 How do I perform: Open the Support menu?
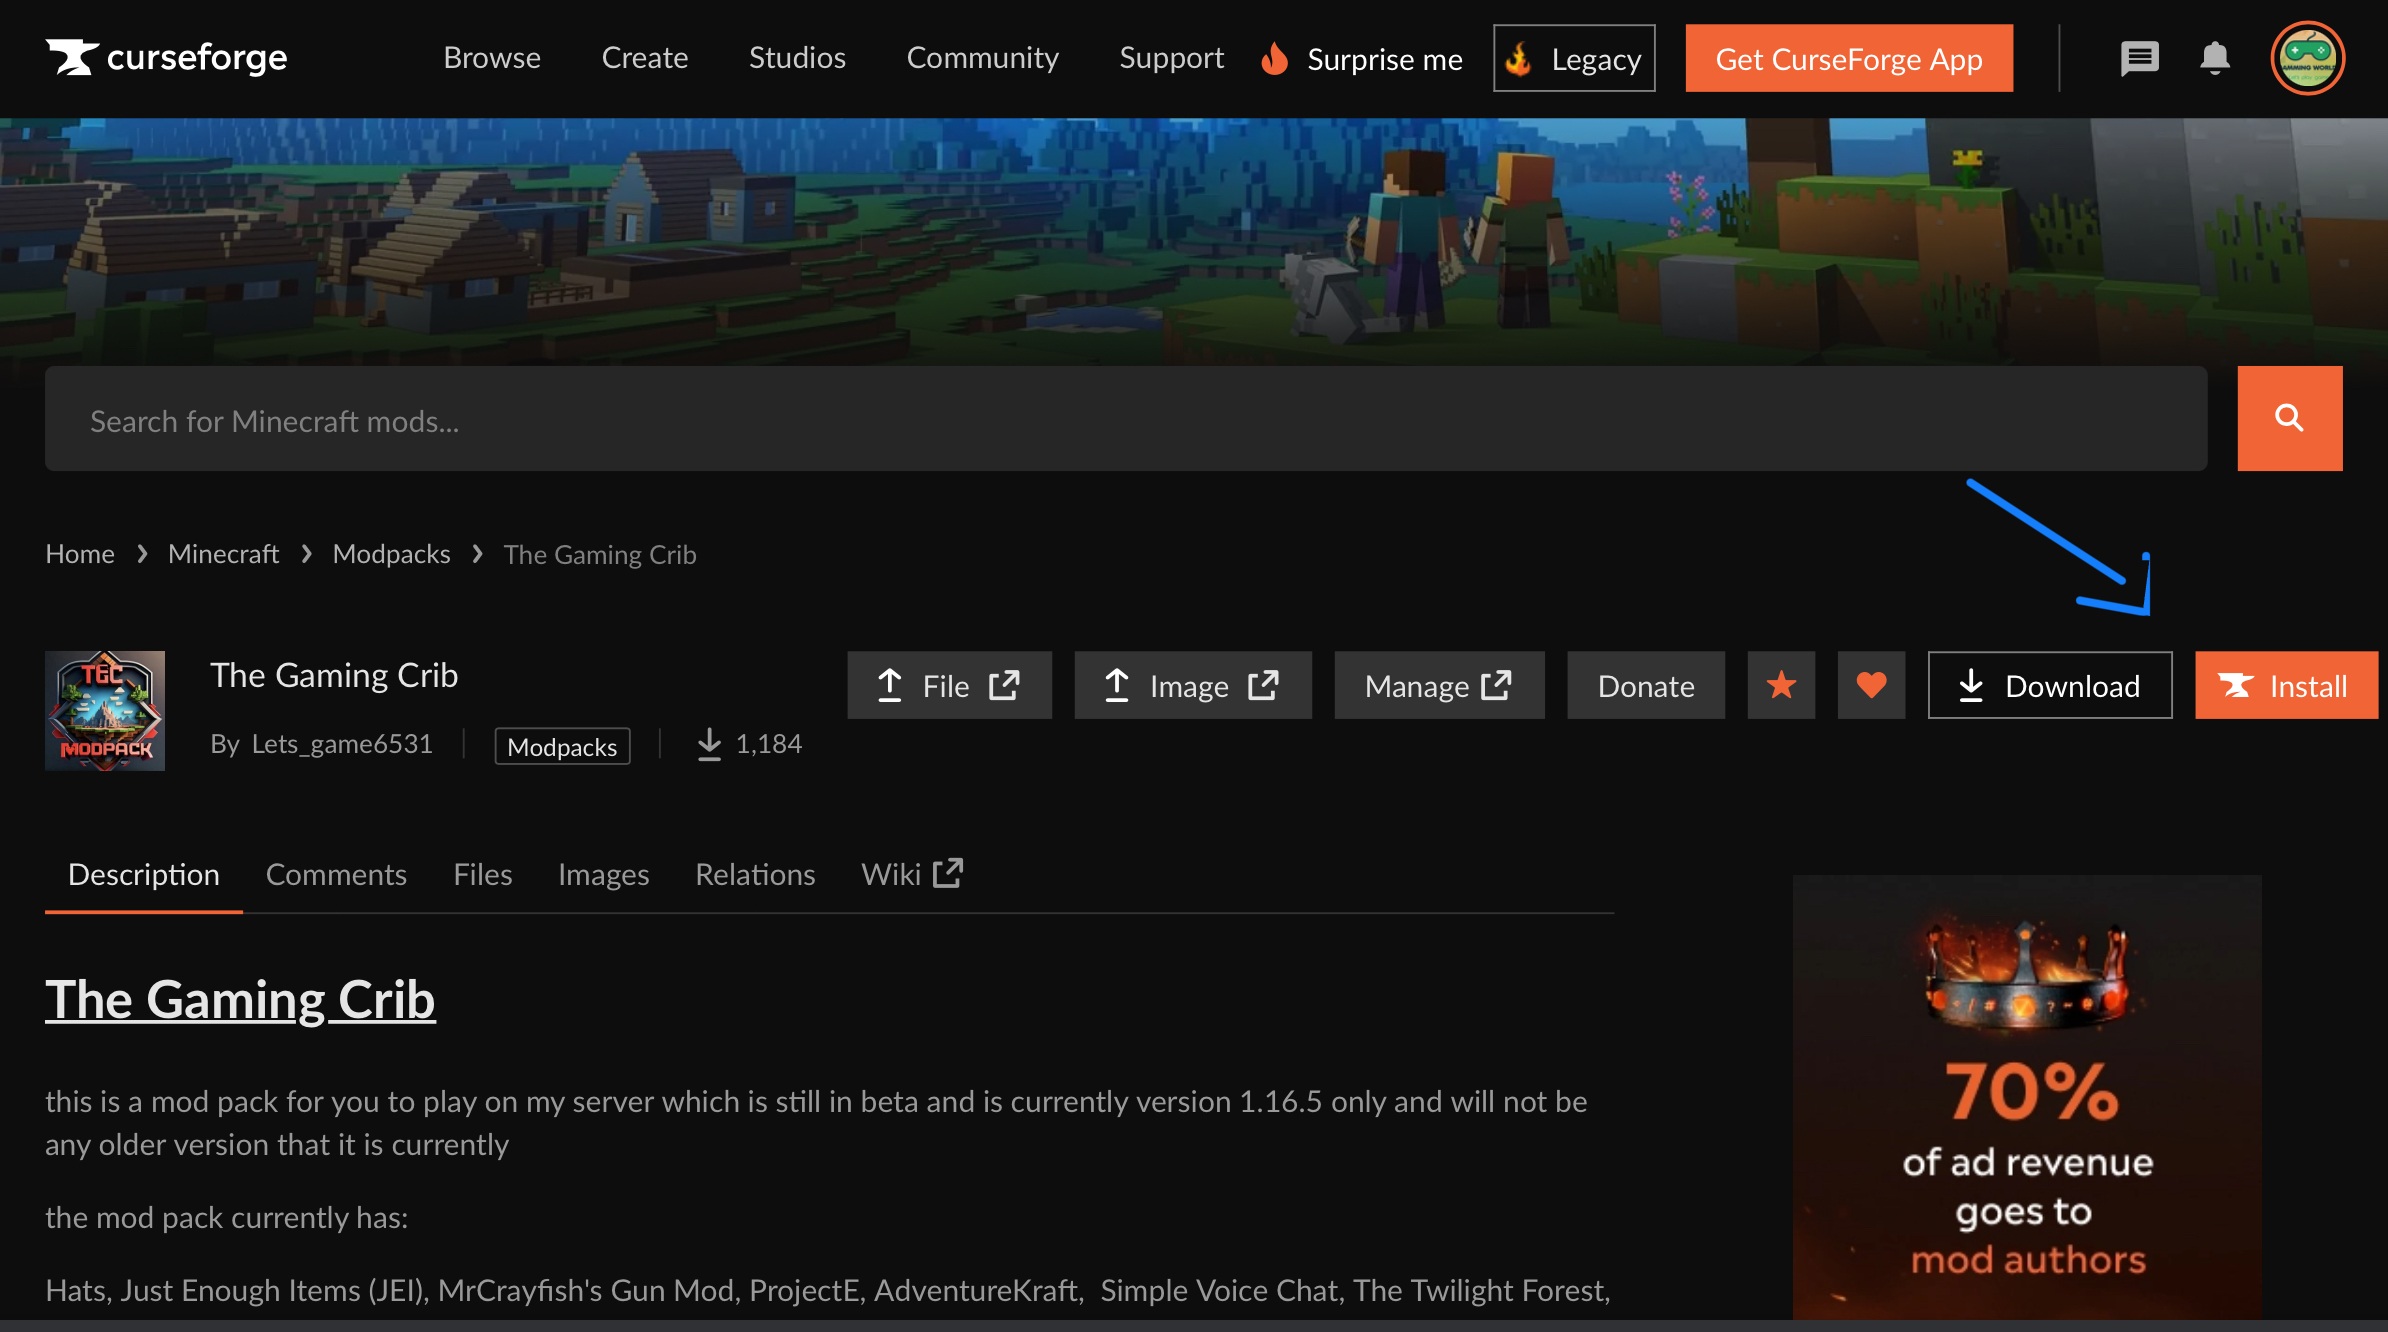pyautogui.click(x=1171, y=58)
